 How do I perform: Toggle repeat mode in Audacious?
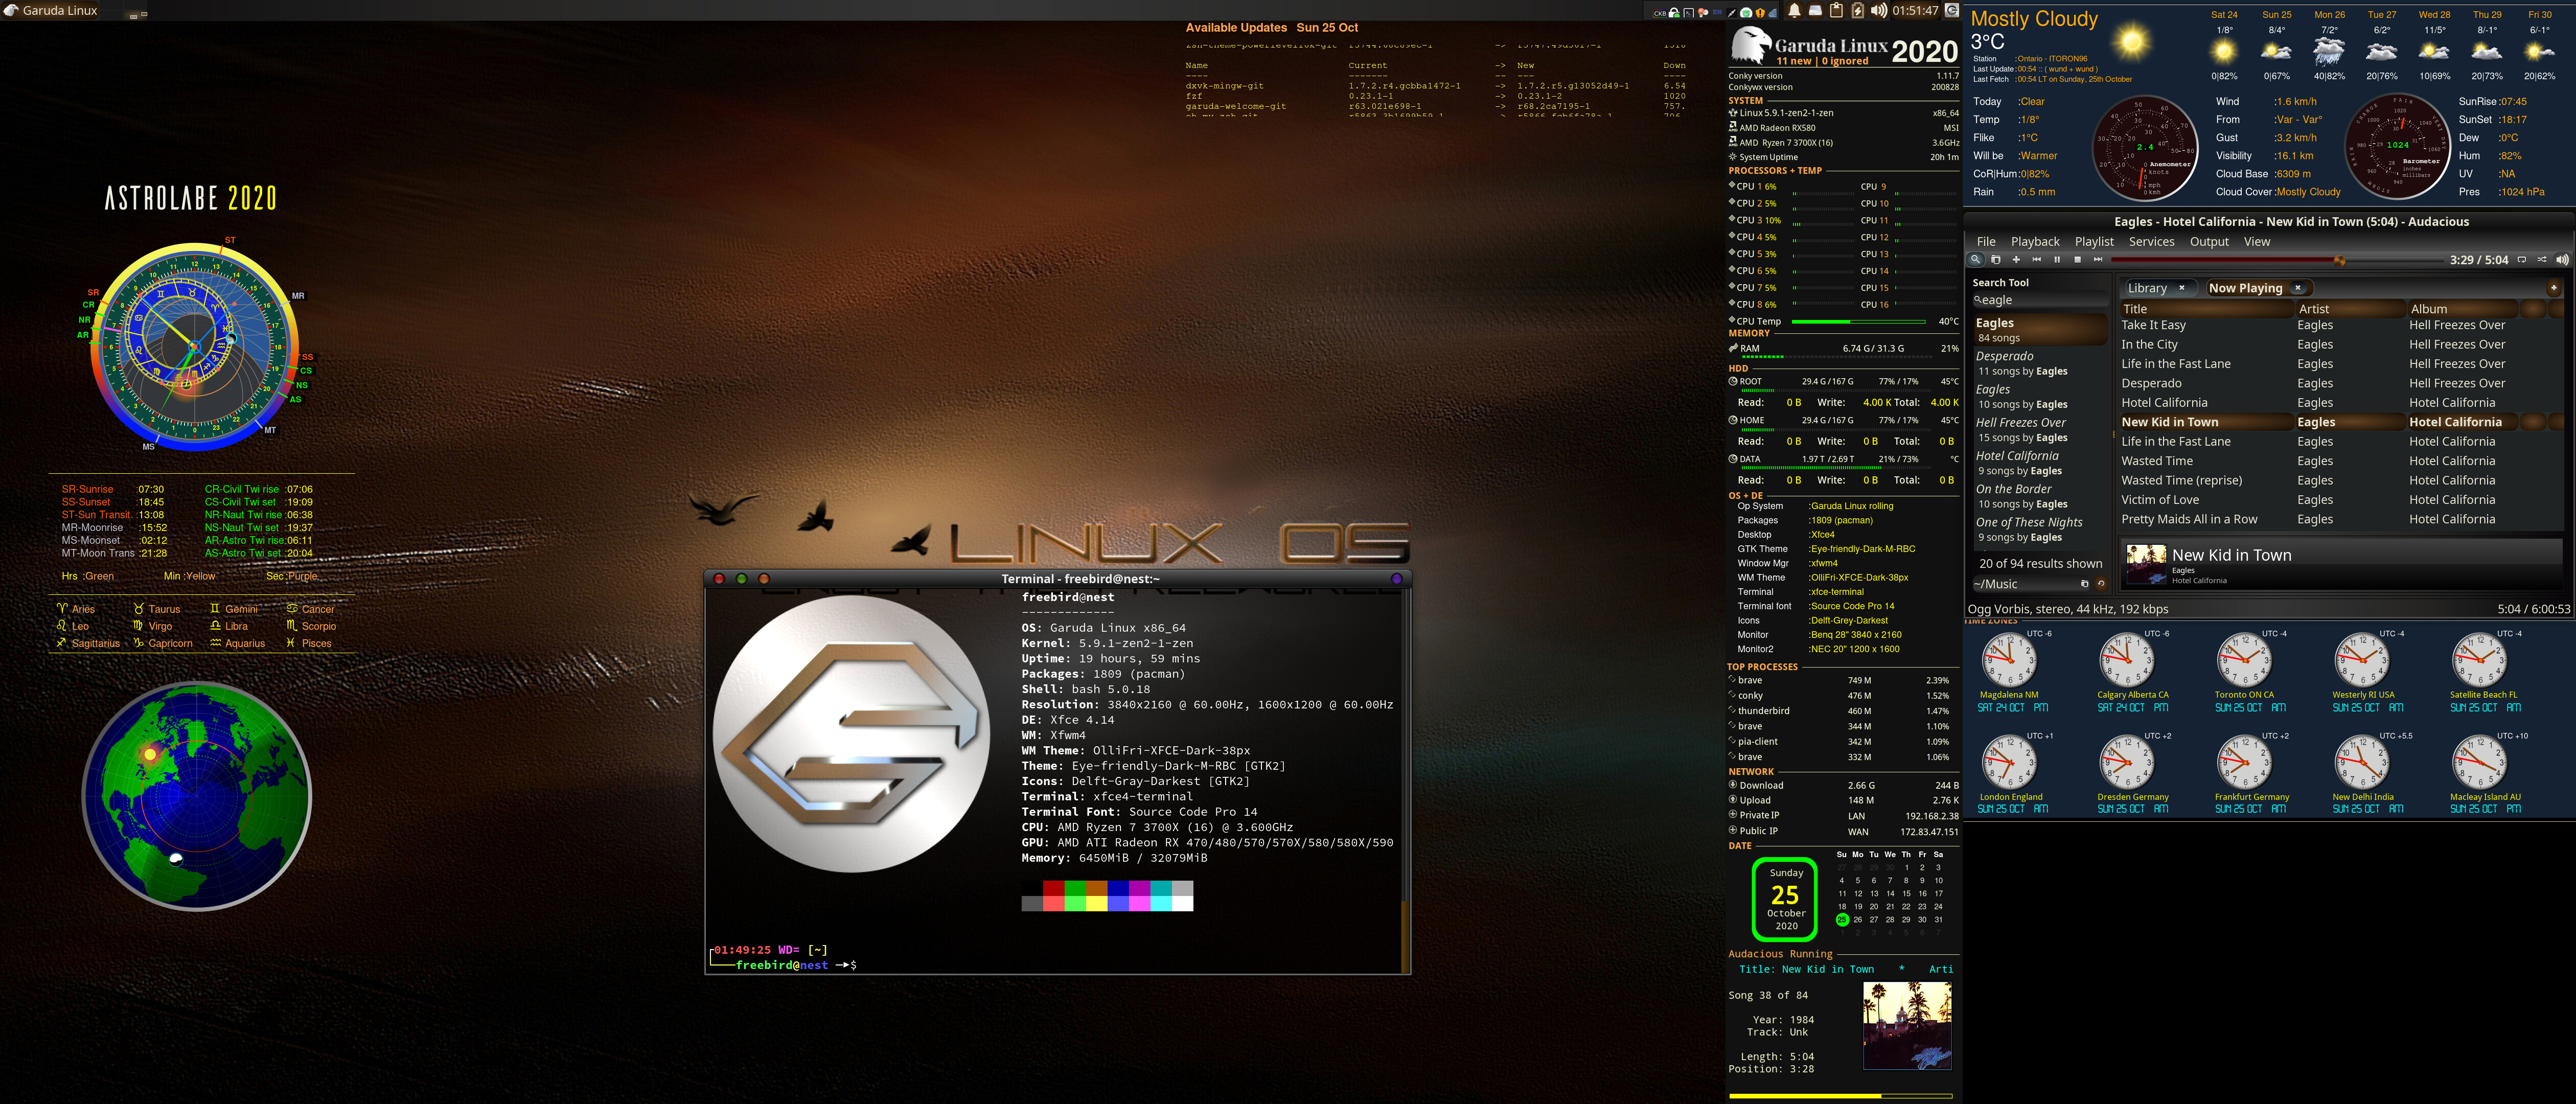pyautogui.click(x=2521, y=260)
